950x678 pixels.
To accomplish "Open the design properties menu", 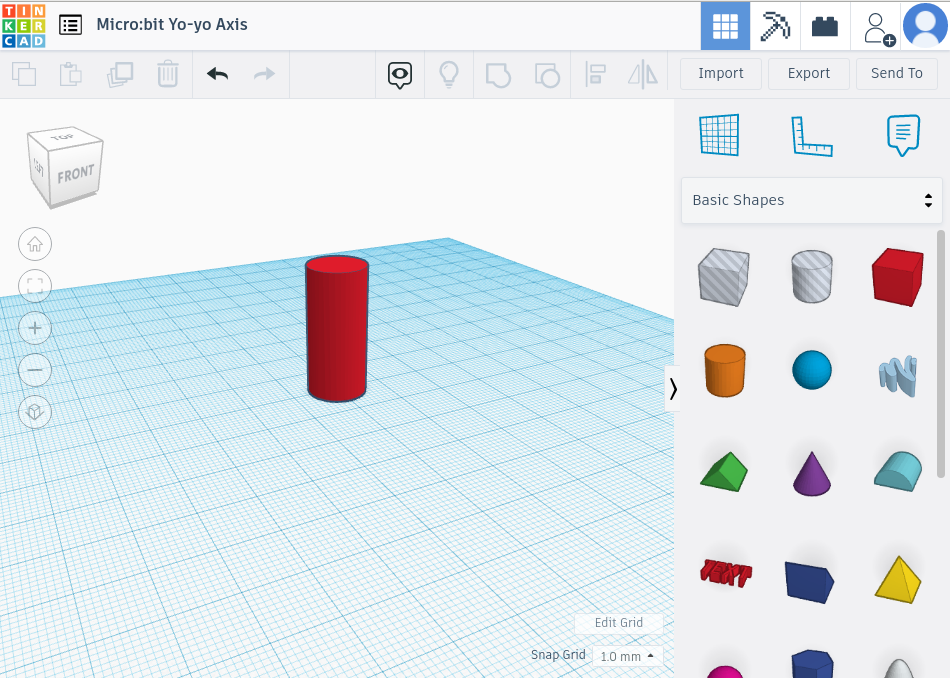I will [x=69, y=24].
